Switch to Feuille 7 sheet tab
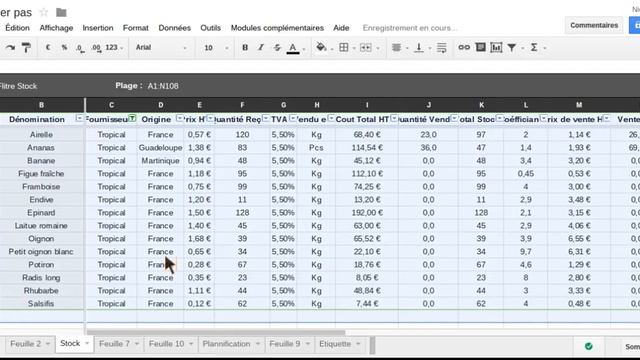This screenshot has height=360, width=640. point(114,344)
